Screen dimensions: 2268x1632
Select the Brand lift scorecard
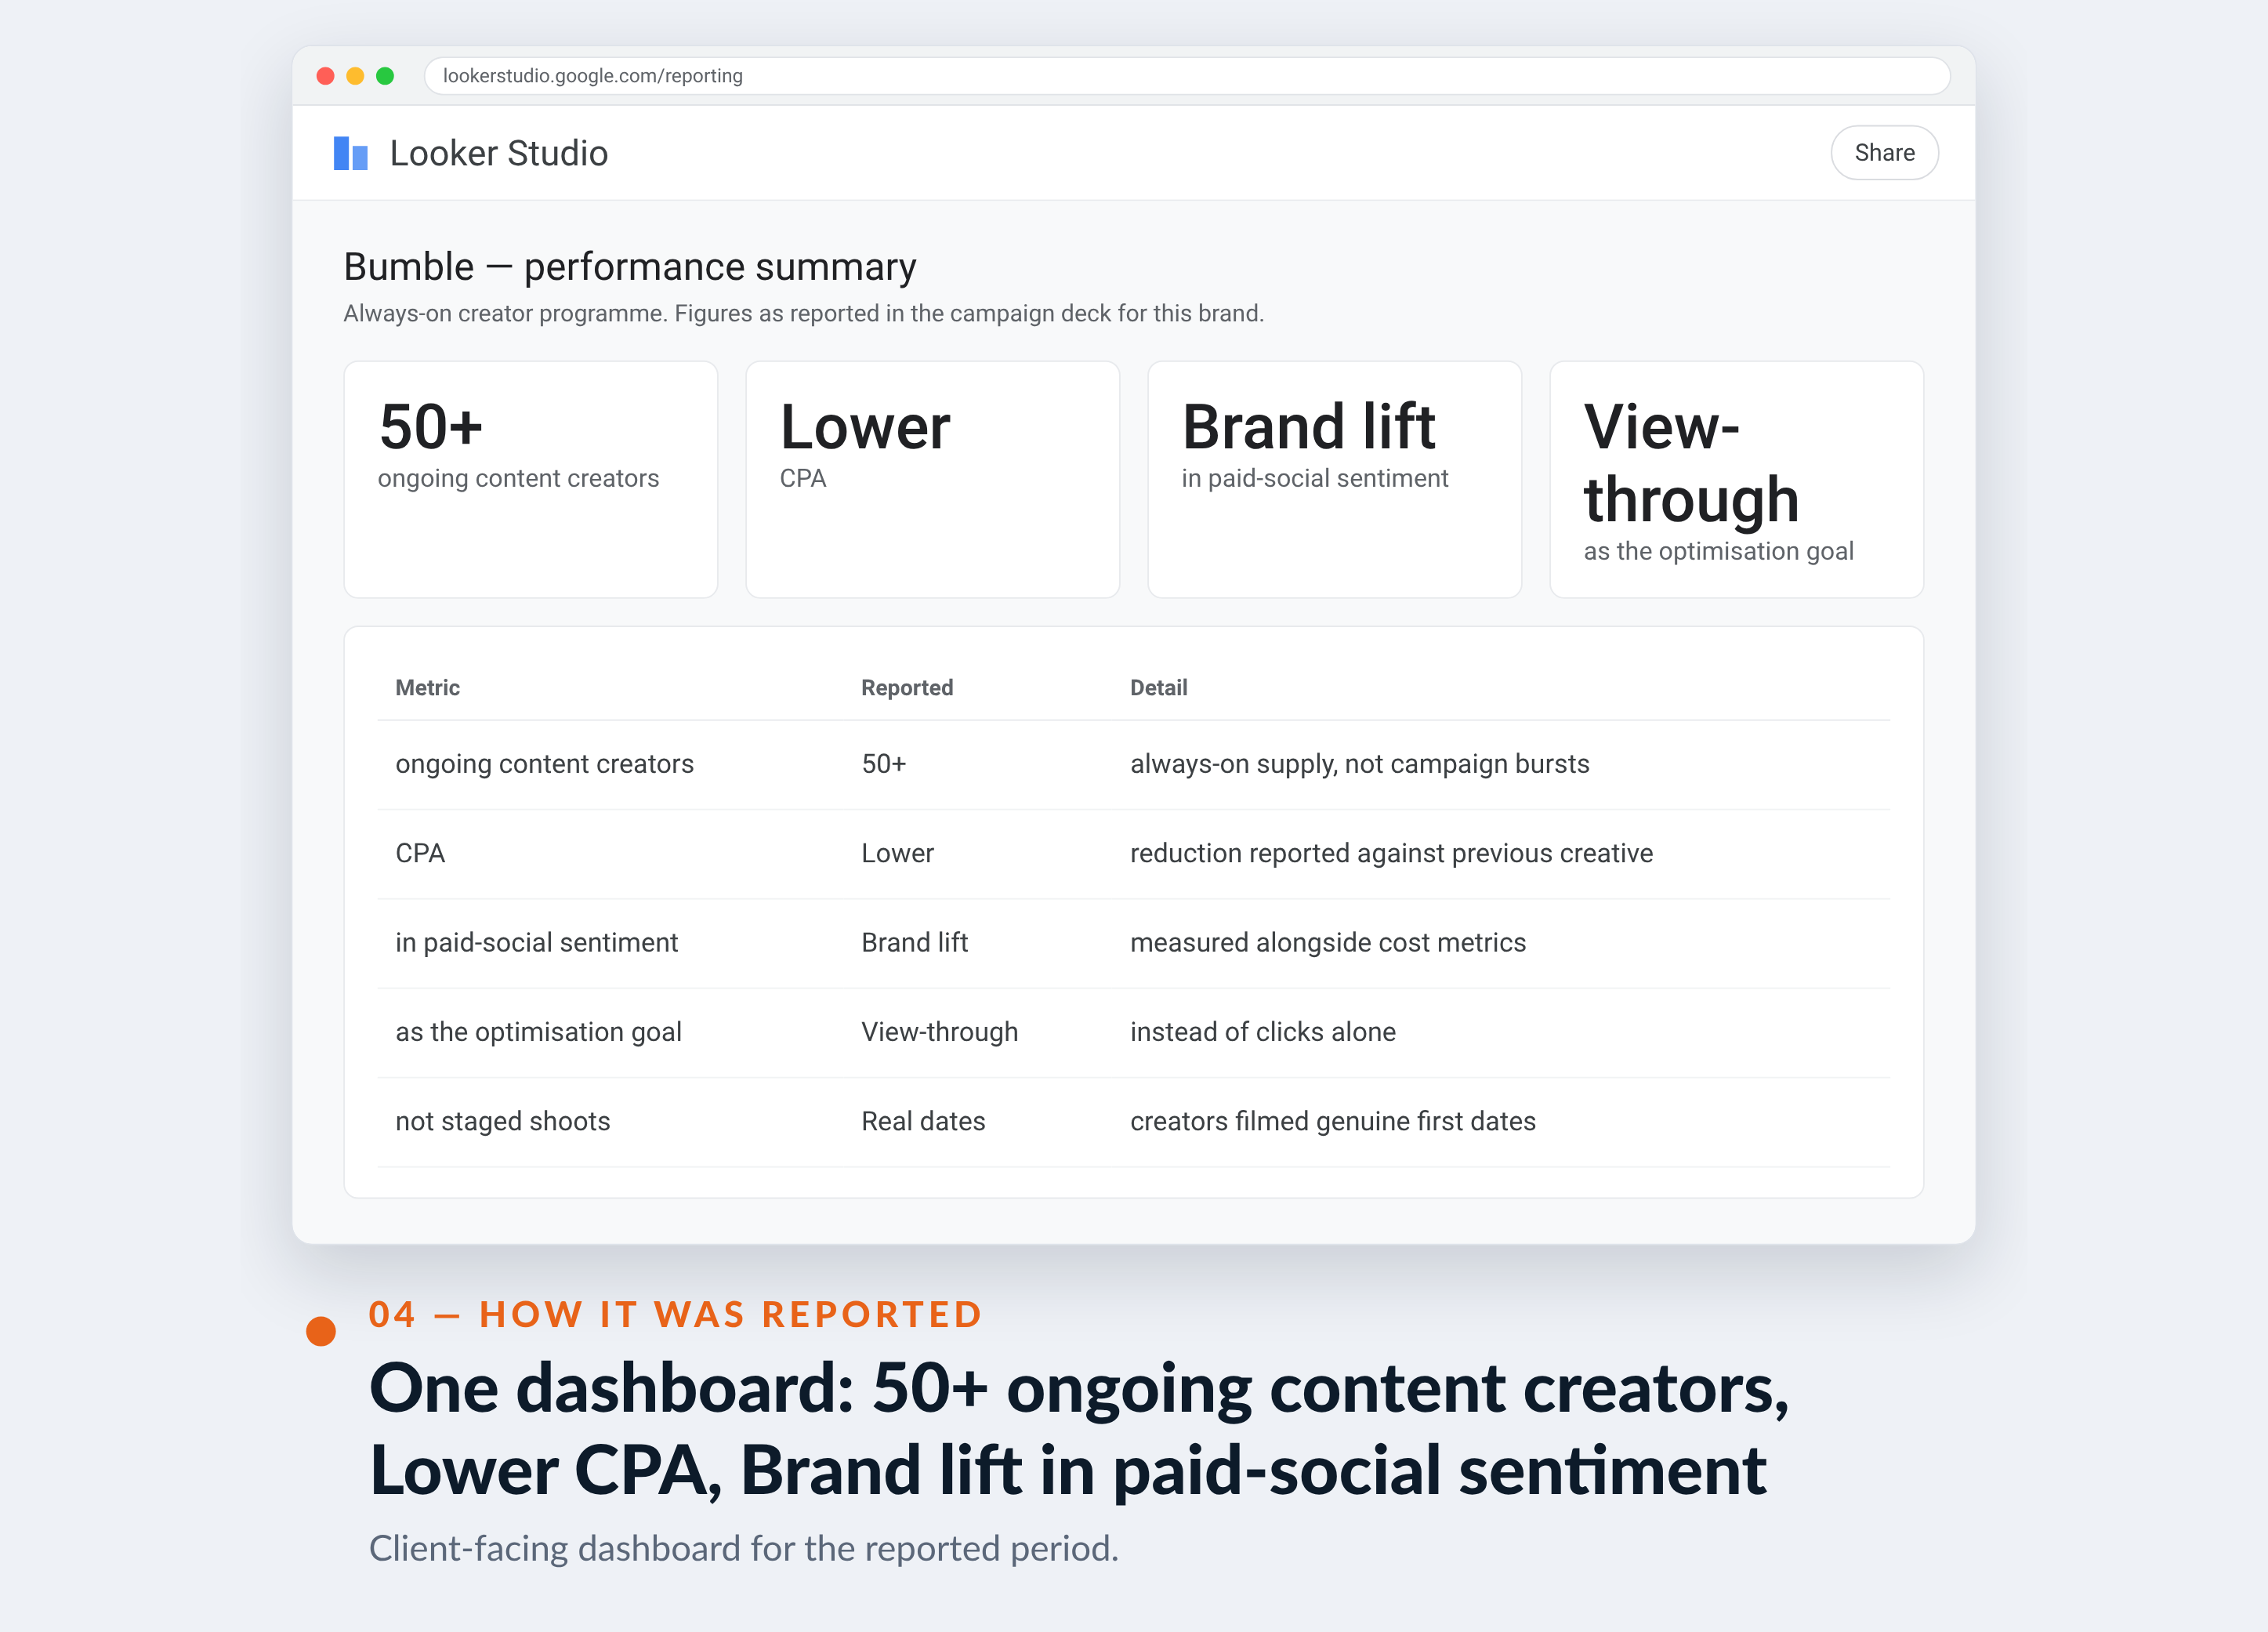point(1335,480)
